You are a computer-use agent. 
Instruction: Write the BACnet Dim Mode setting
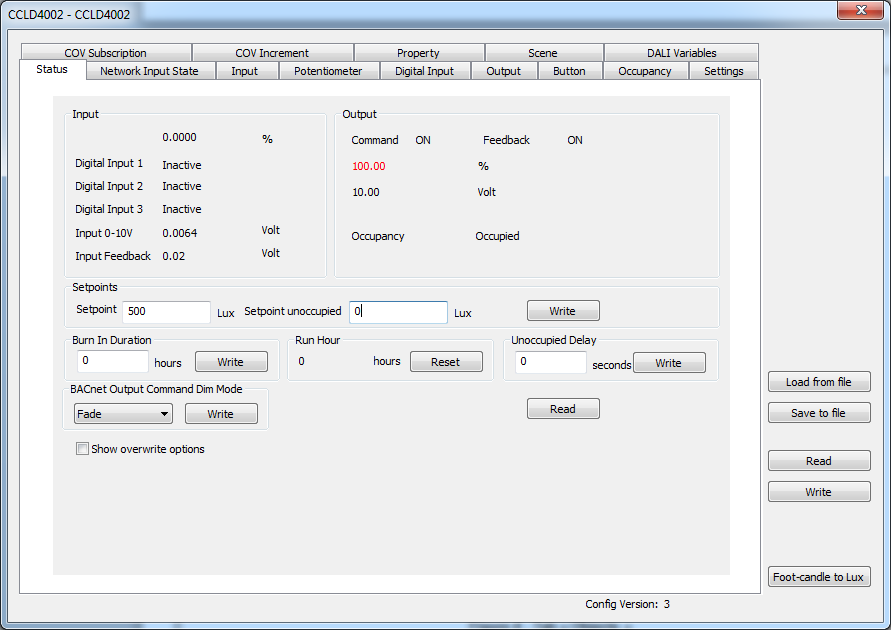pyautogui.click(x=221, y=414)
